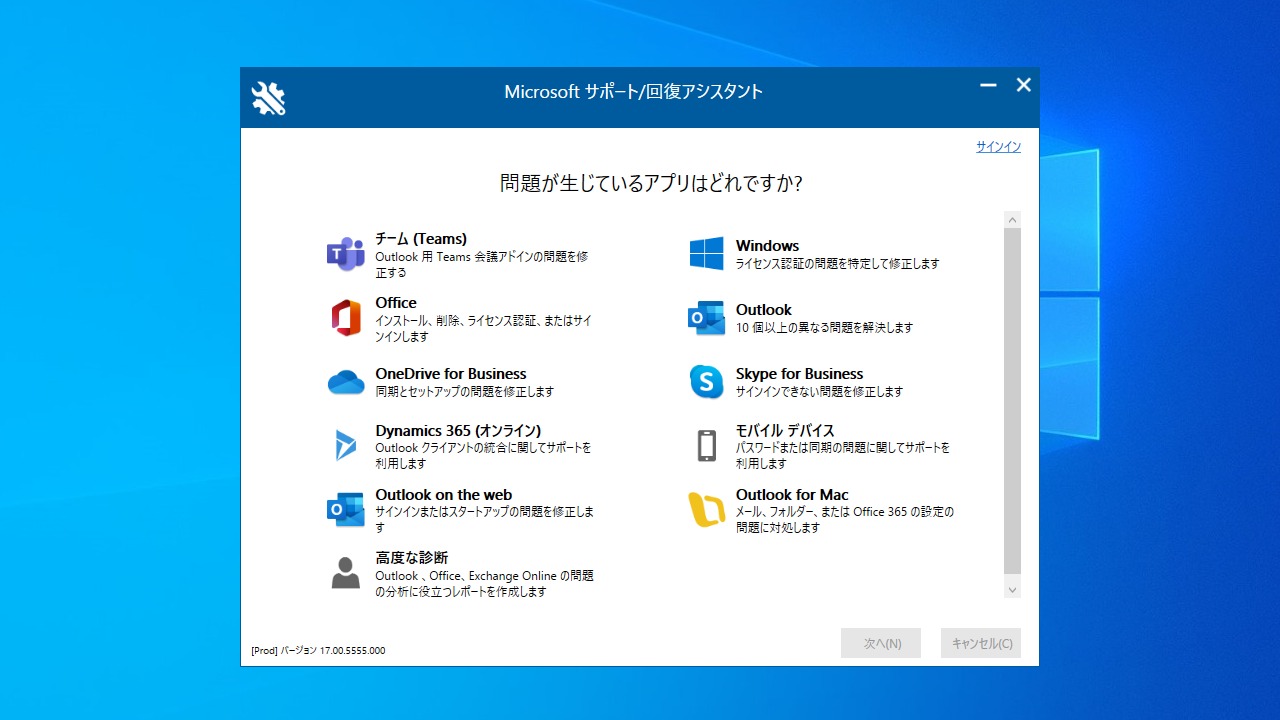
Task: Choose the OneDrive for Business cloud icon
Action: point(346,382)
